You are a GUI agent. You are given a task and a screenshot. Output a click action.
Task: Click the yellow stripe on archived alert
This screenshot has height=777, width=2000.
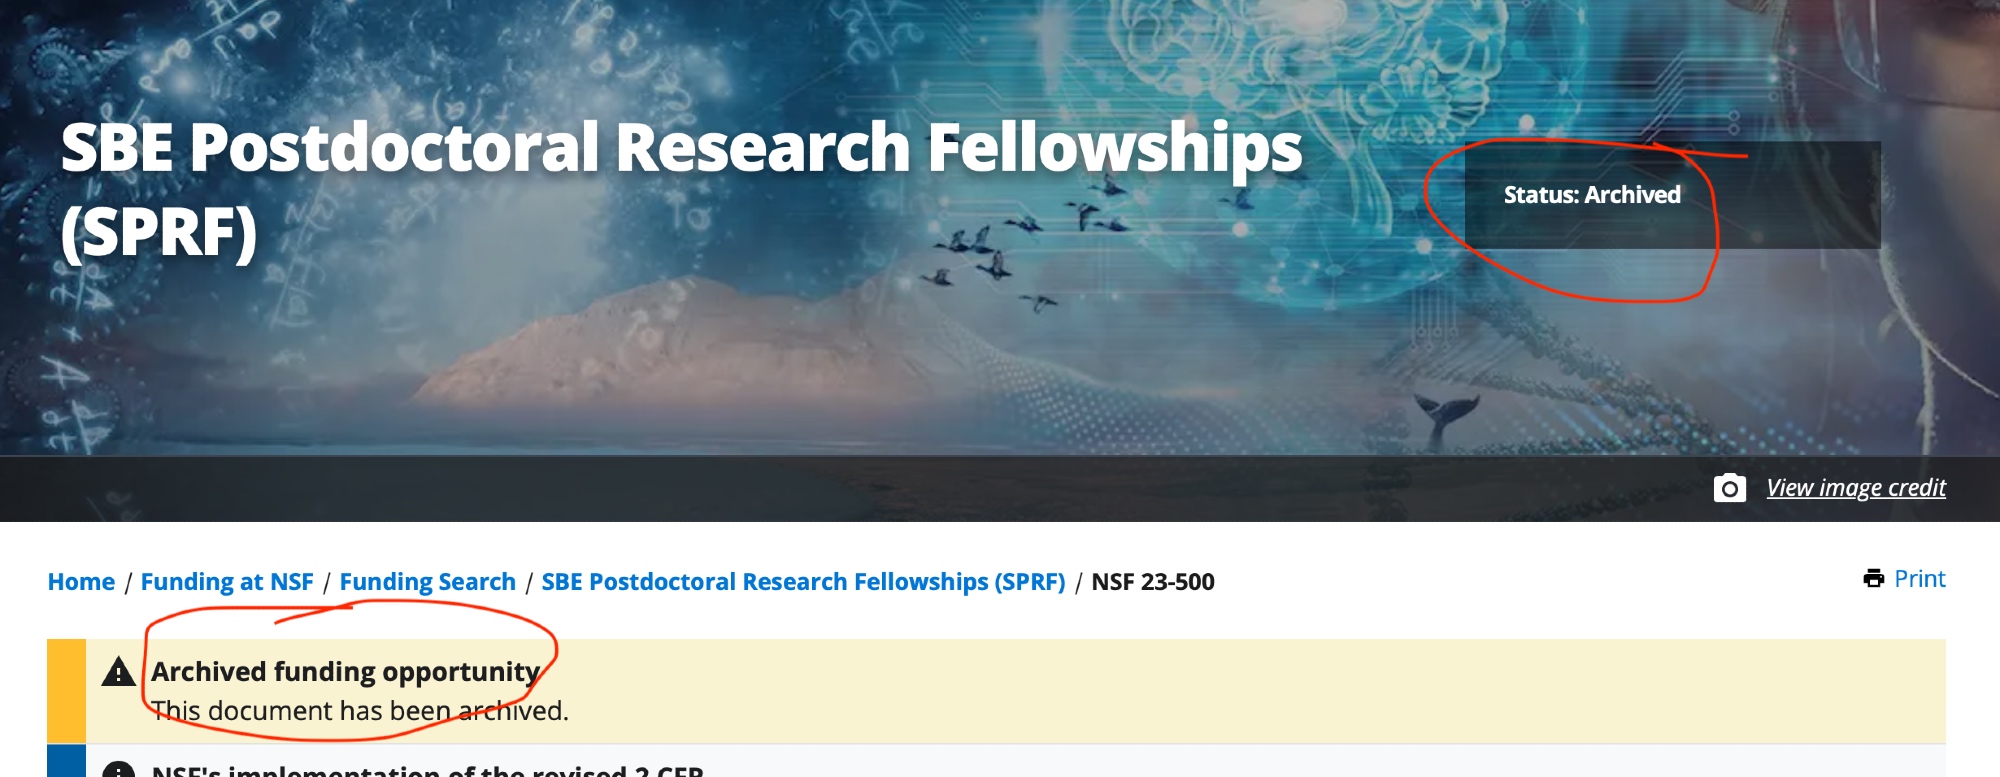[66, 690]
